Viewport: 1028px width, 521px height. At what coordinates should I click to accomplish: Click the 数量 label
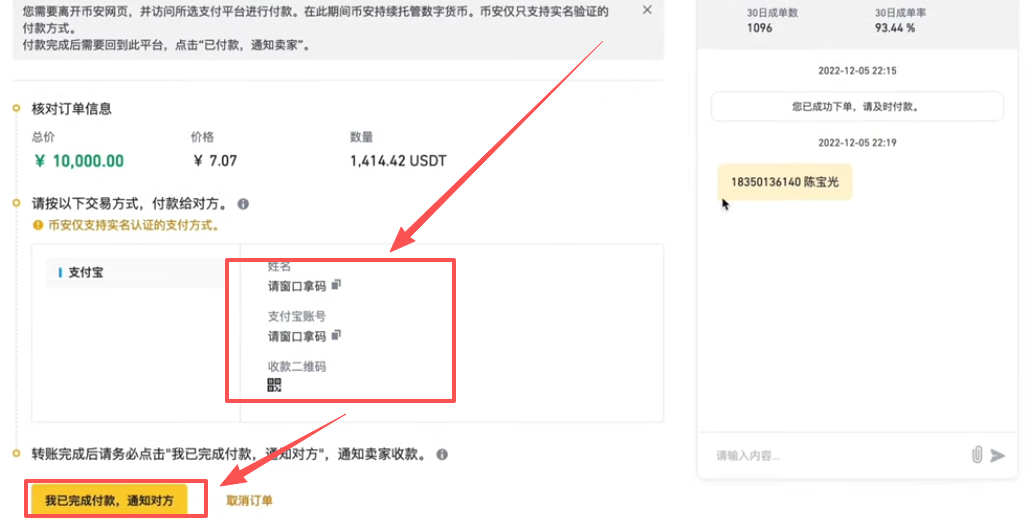click(x=361, y=137)
